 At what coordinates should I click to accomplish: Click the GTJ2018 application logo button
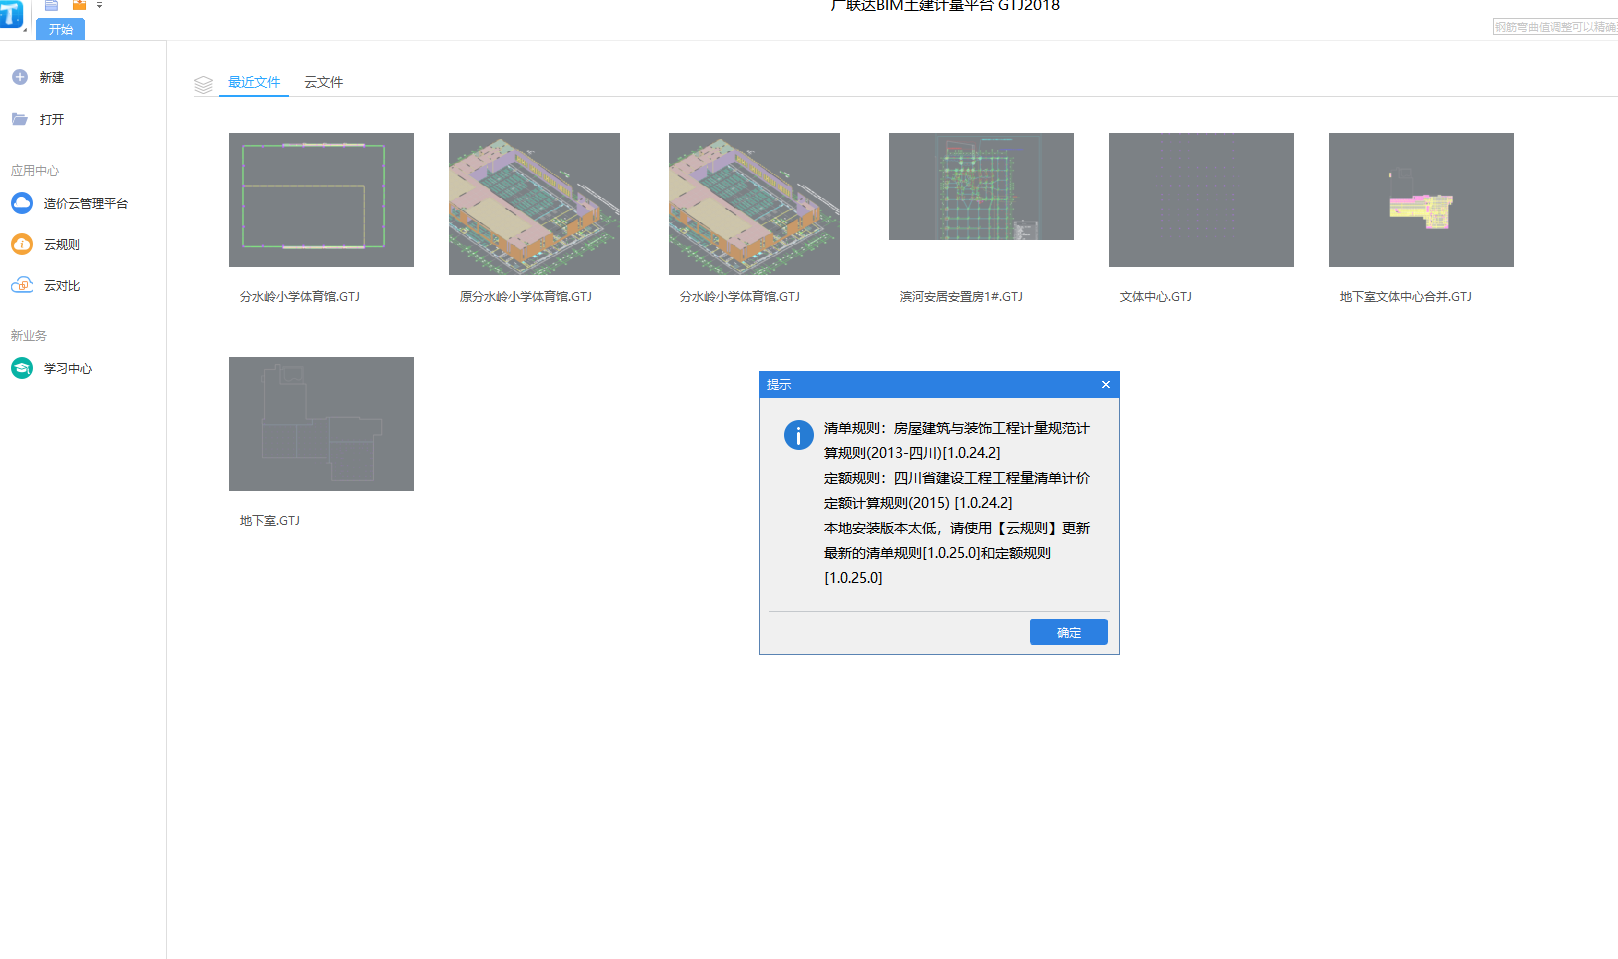11,14
